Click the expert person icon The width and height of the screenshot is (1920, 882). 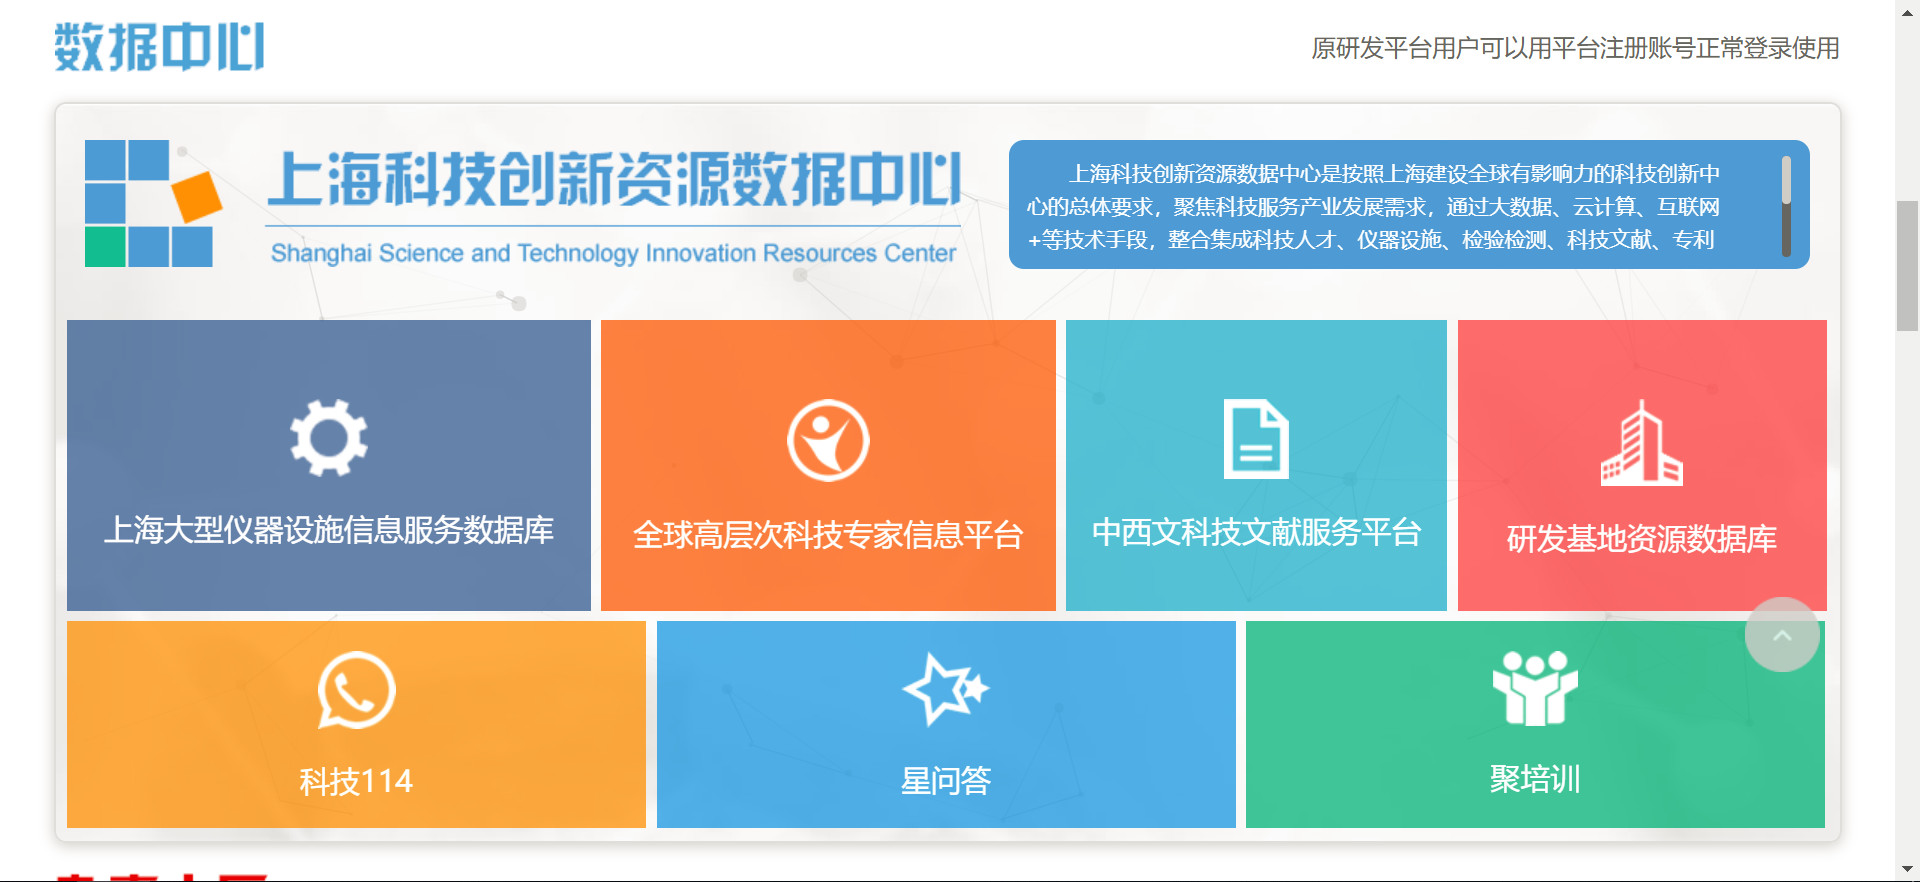click(828, 440)
